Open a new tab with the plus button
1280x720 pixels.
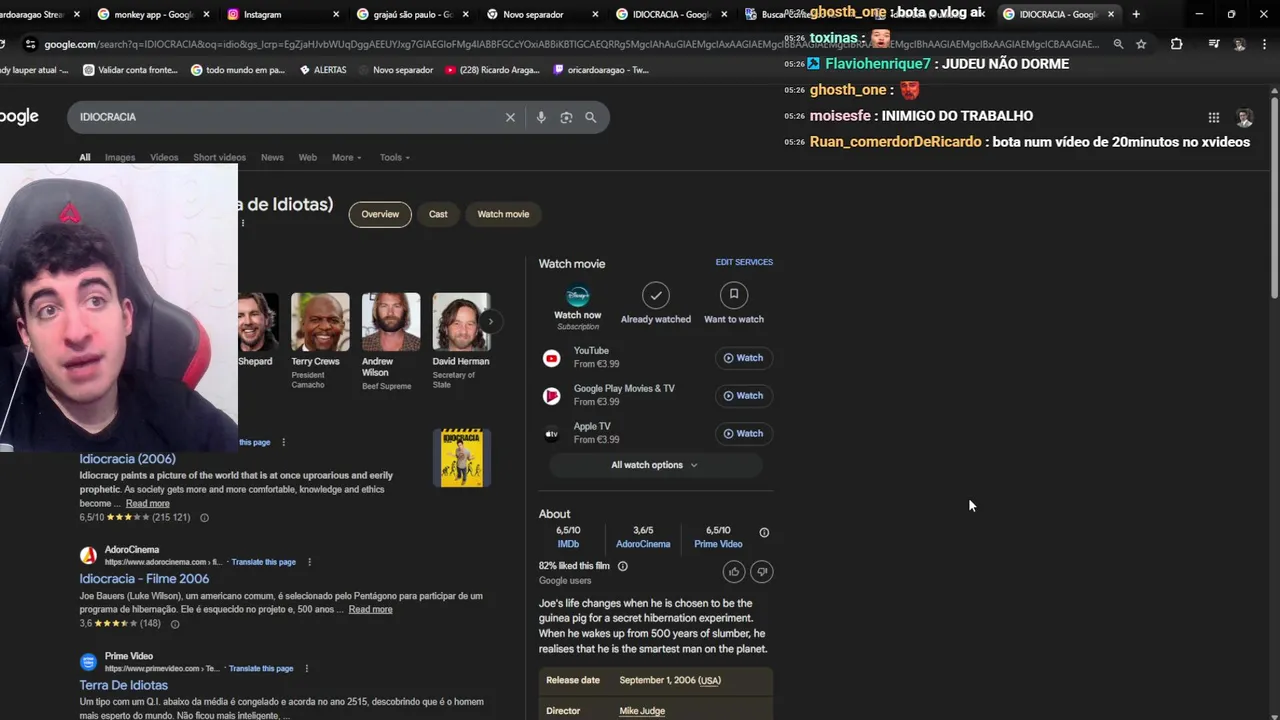click(1136, 14)
